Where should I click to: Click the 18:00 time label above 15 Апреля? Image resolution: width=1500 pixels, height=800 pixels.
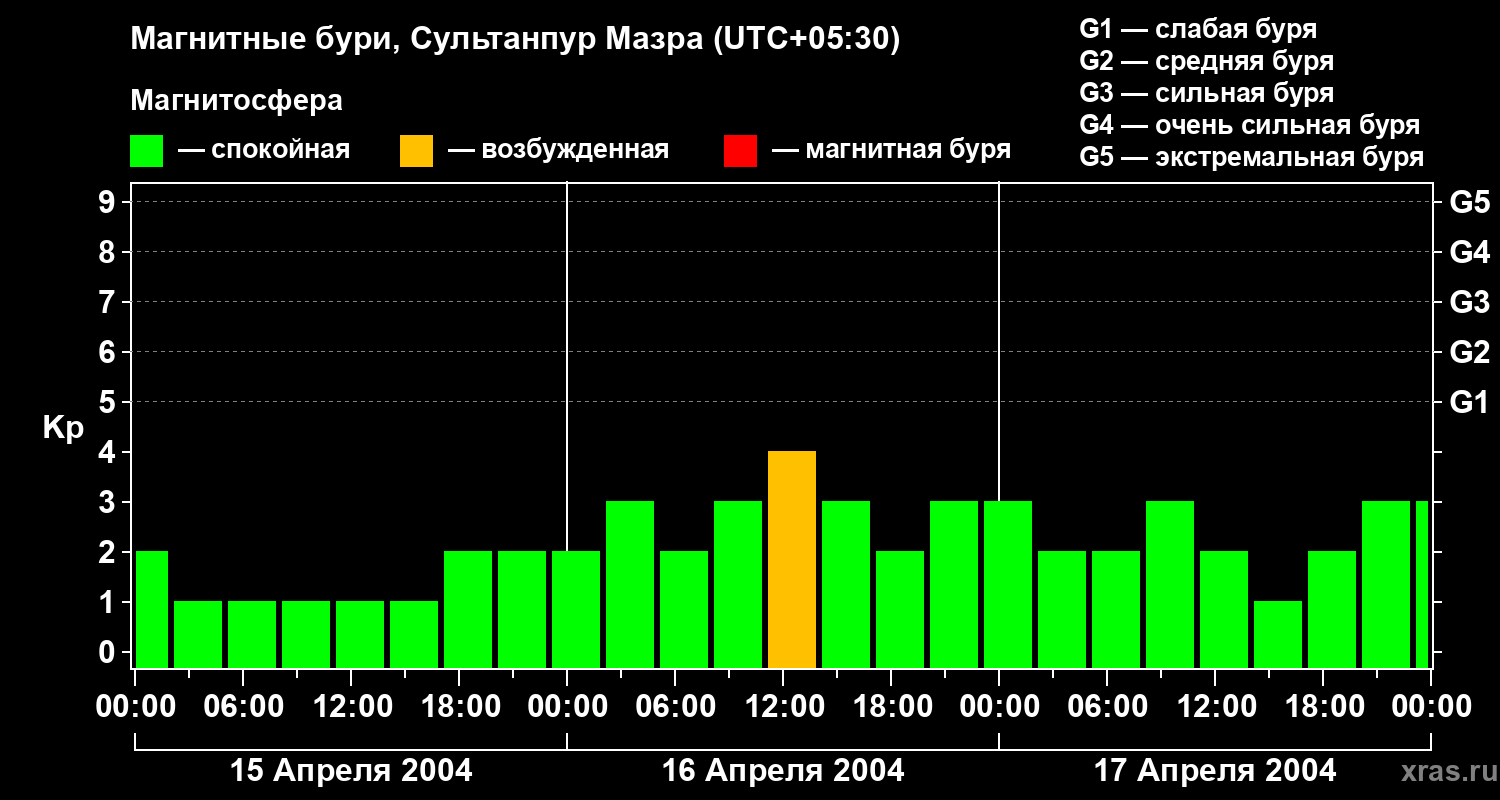[459, 707]
